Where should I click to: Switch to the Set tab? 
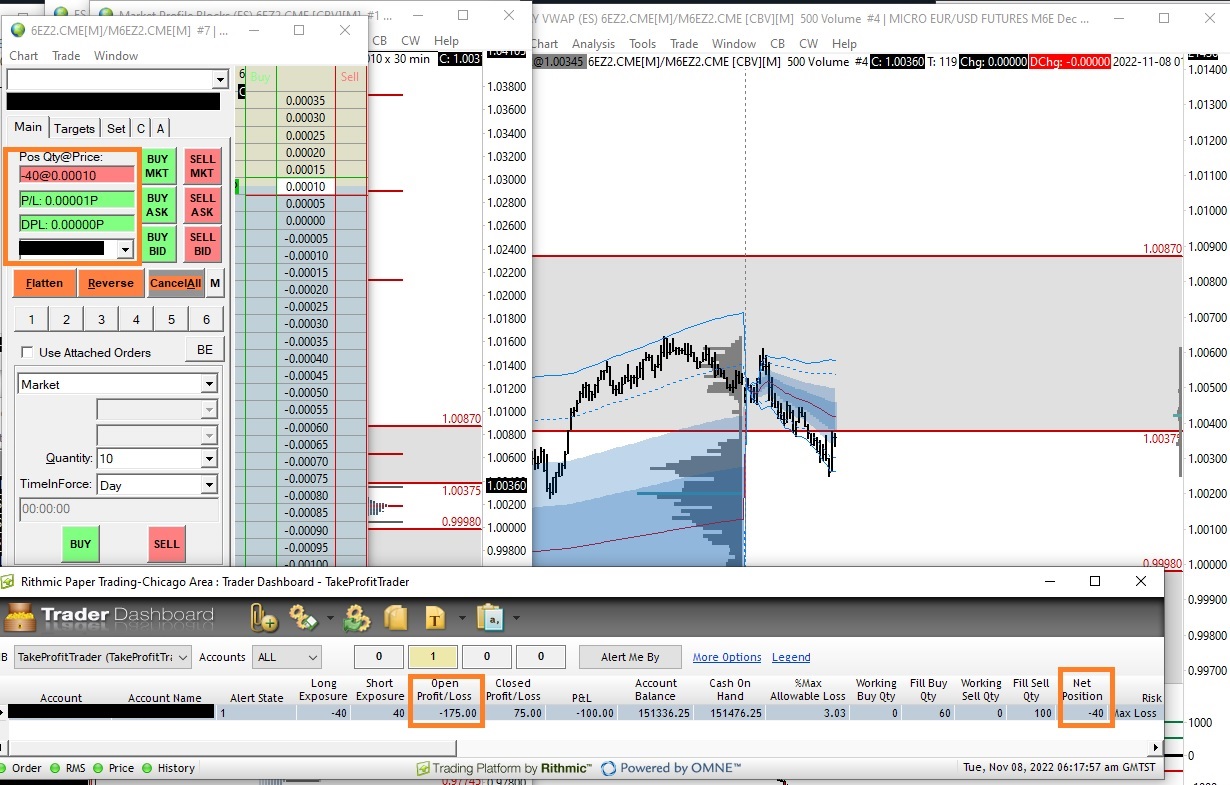(117, 128)
